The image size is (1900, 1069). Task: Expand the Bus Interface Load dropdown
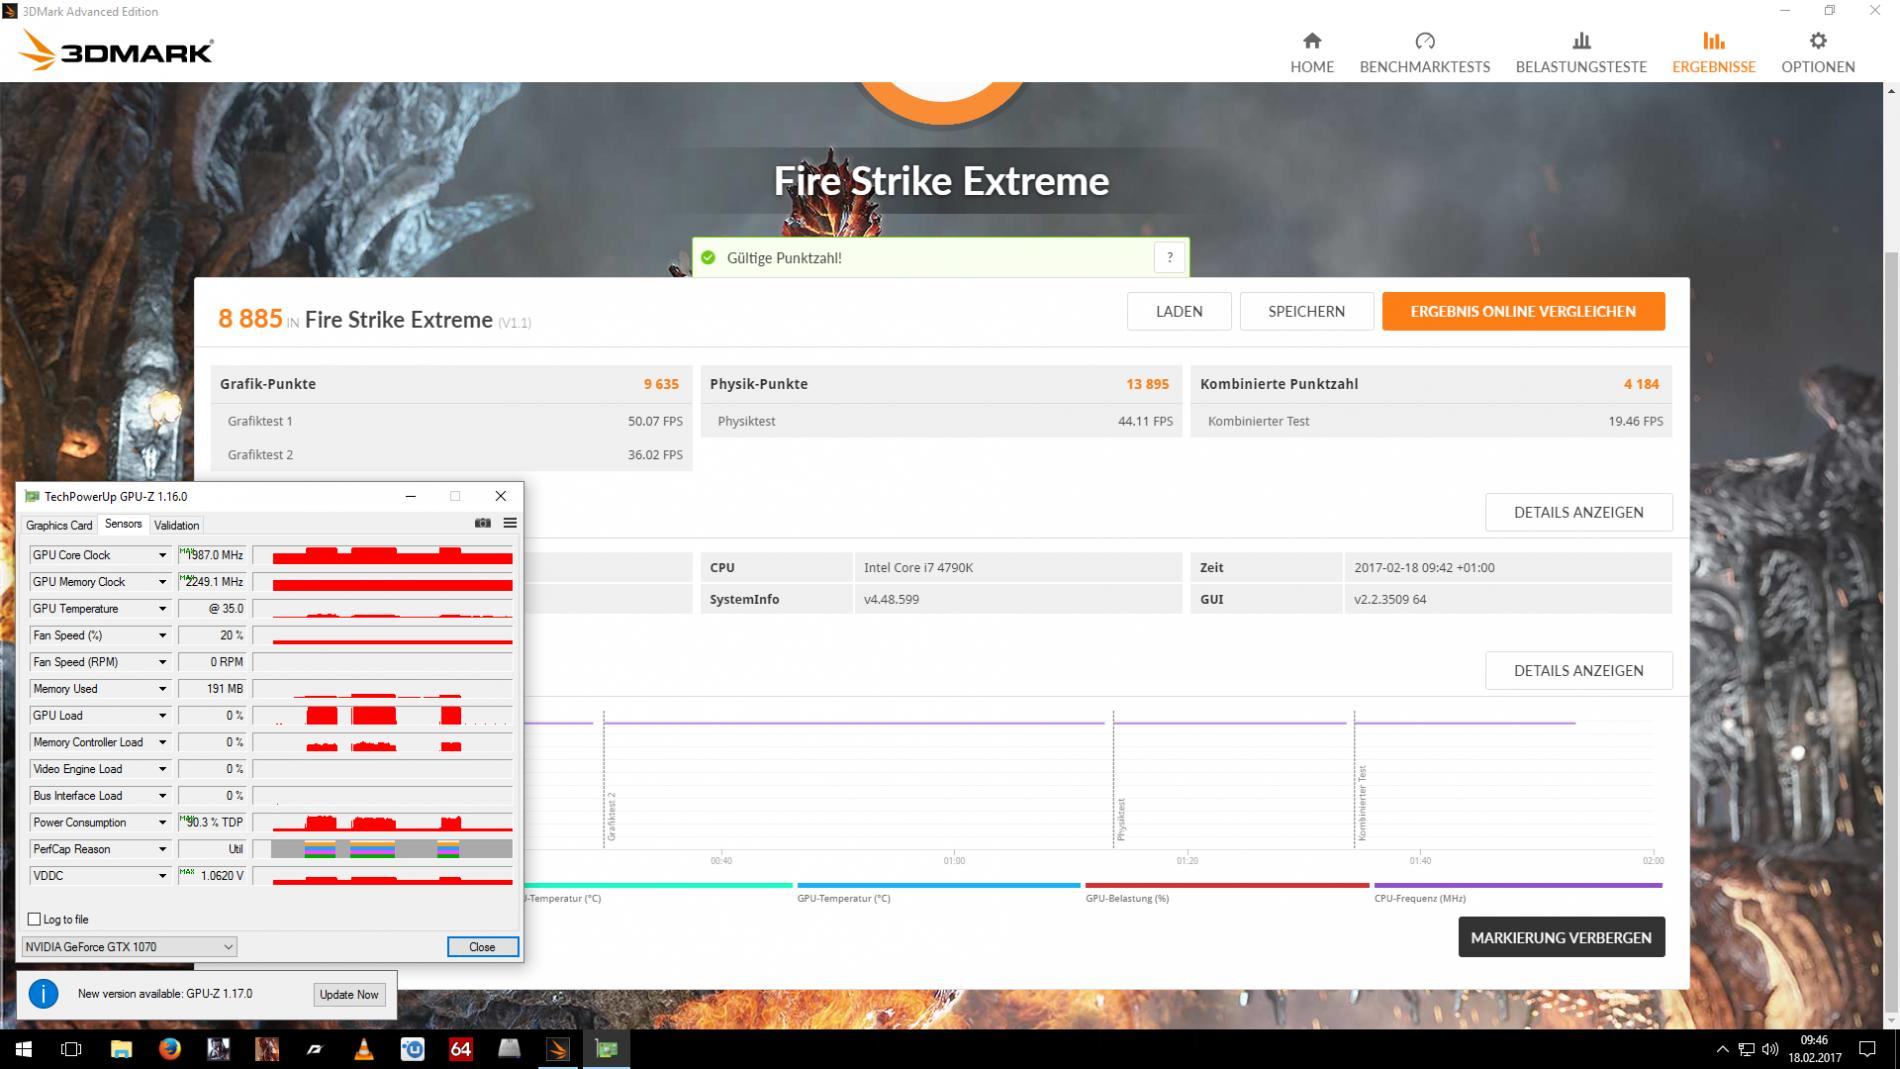[x=162, y=796]
